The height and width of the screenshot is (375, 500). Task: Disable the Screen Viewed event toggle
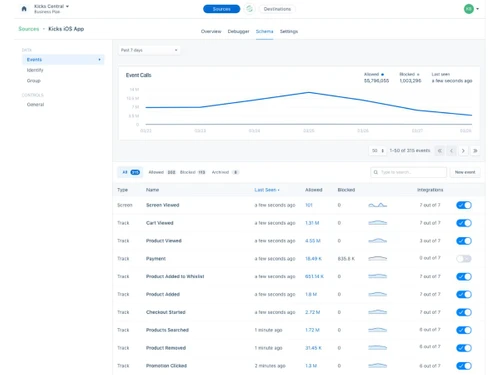(464, 205)
